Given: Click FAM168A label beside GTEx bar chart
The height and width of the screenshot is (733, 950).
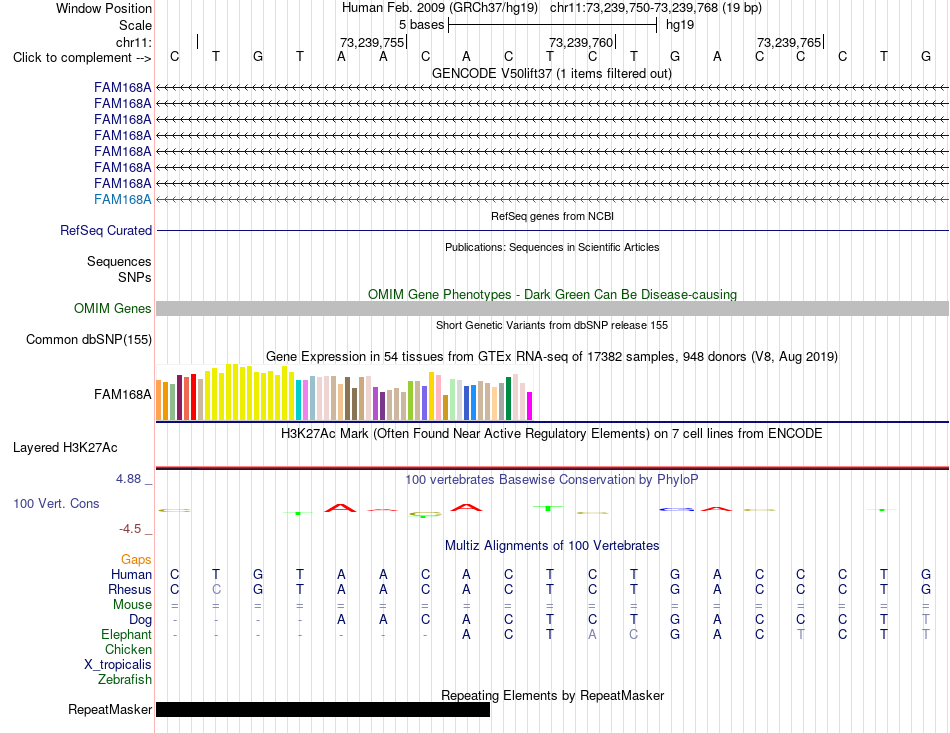Looking at the screenshot, I should tap(122, 394).
